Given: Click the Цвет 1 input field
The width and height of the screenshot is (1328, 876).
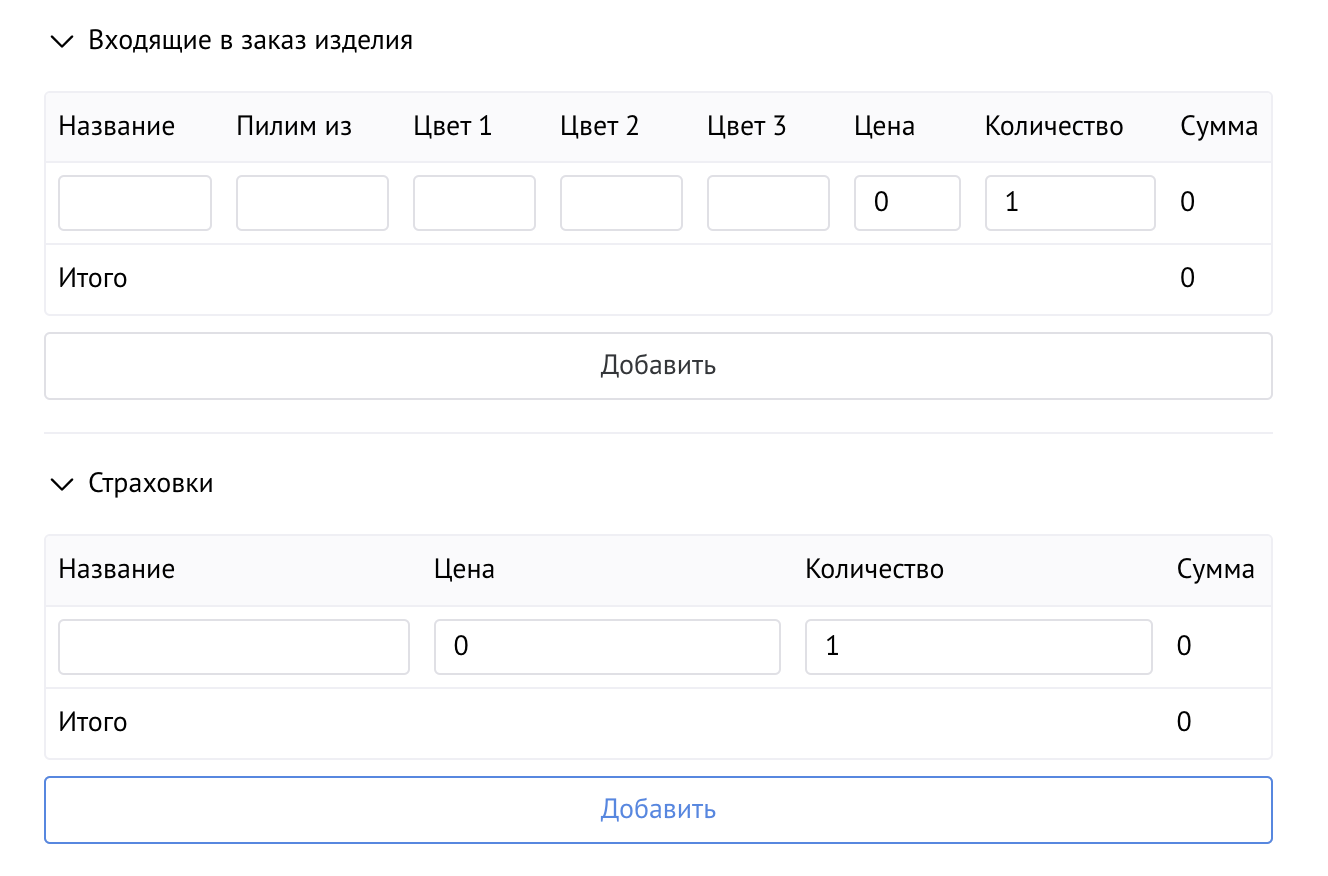Looking at the screenshot, I should (x=474, y=202).
